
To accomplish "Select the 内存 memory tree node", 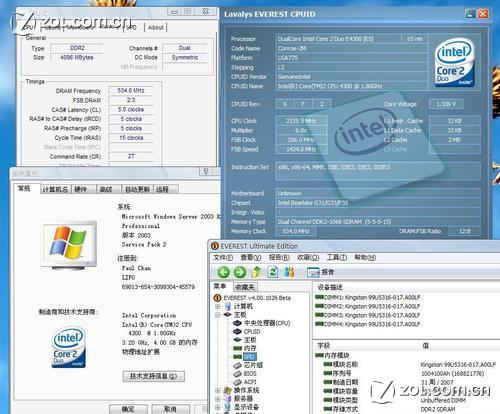I will (x=250, y=348).
